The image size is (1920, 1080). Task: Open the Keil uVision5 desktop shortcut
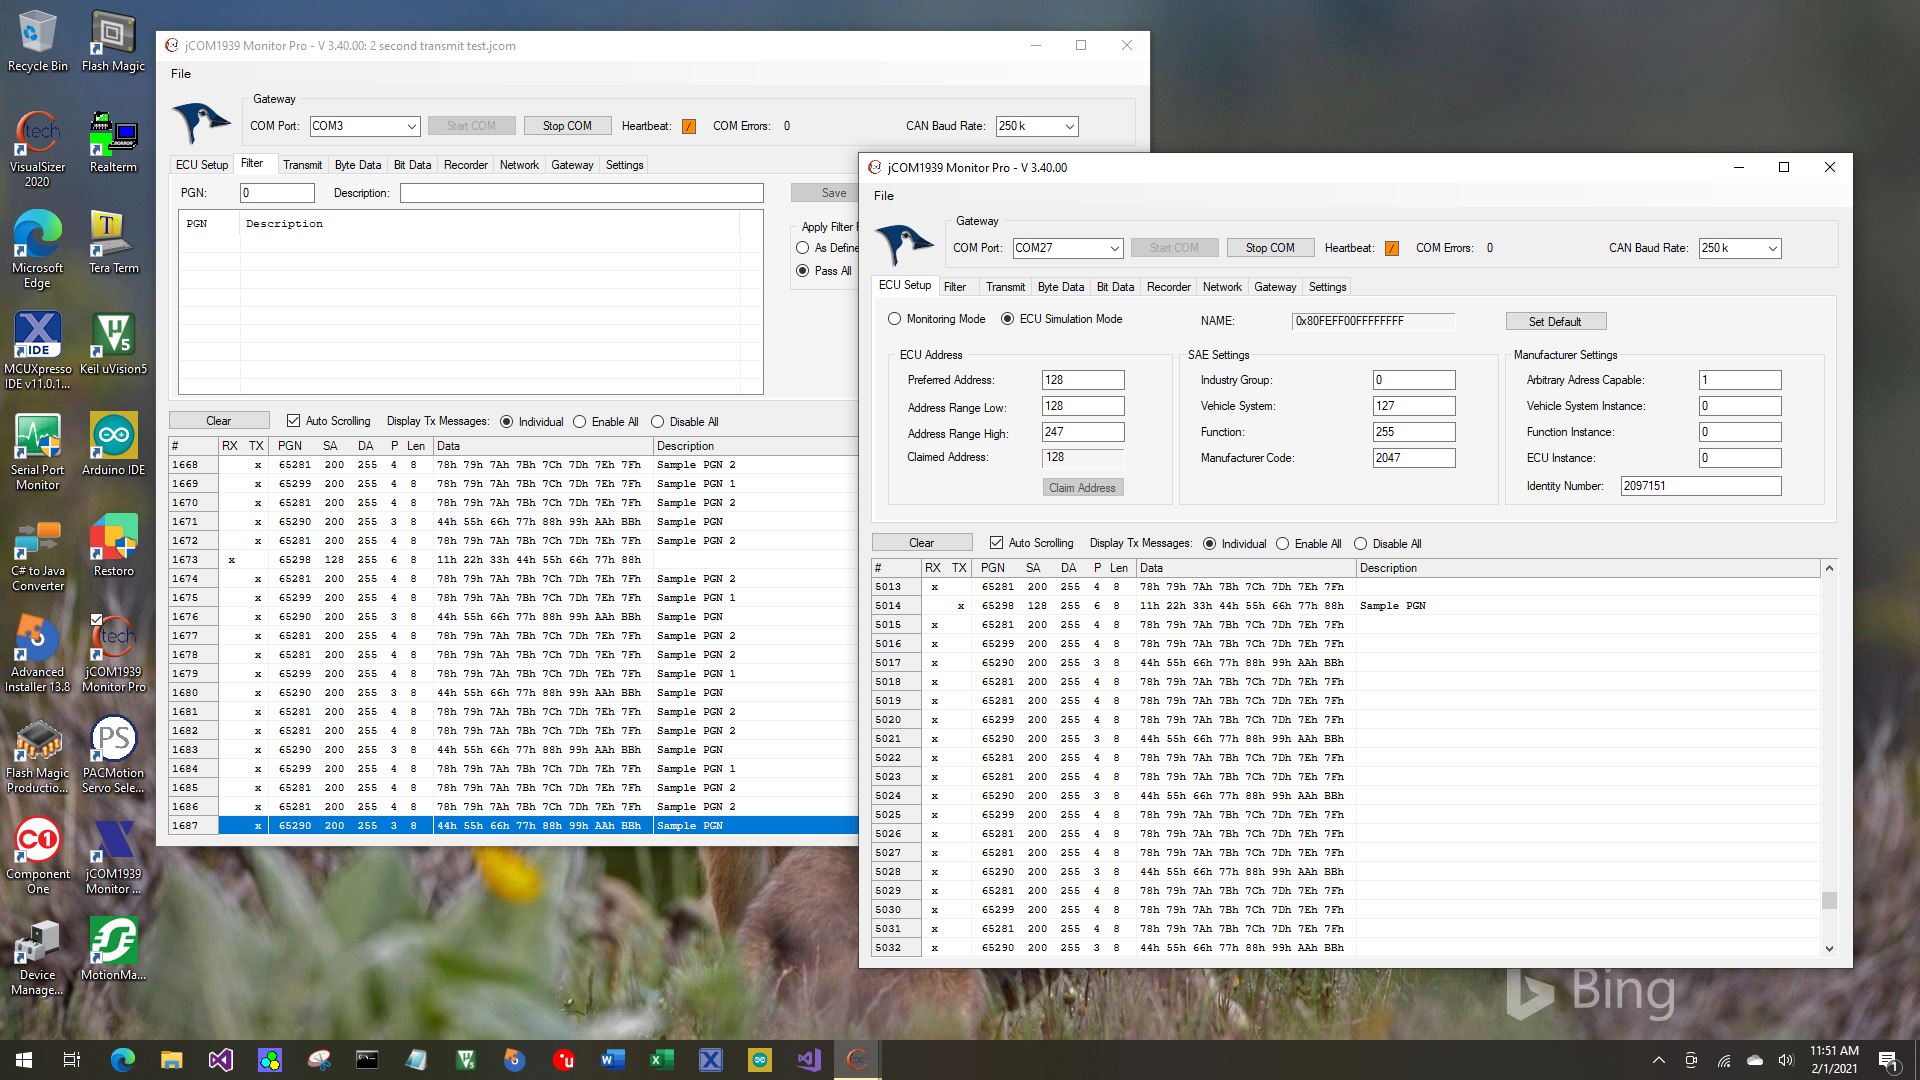click(x=113, y=337)
